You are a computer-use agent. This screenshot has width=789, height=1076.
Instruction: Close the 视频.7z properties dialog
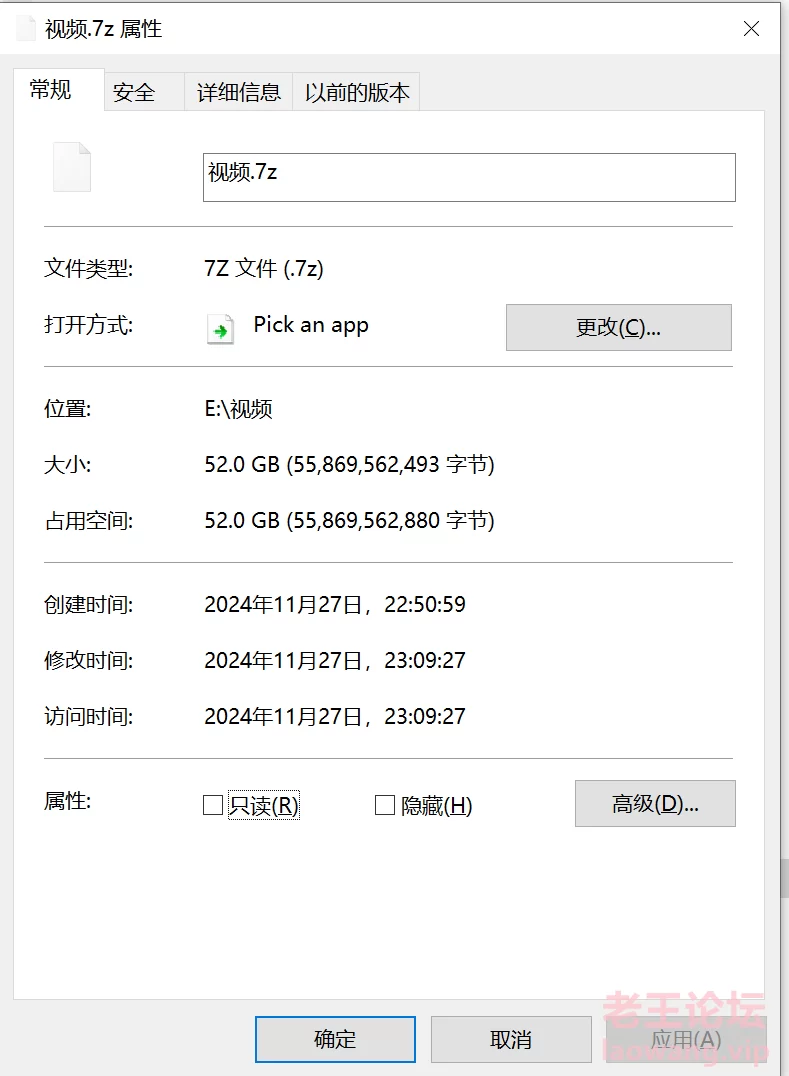click(x=751, y=29)
